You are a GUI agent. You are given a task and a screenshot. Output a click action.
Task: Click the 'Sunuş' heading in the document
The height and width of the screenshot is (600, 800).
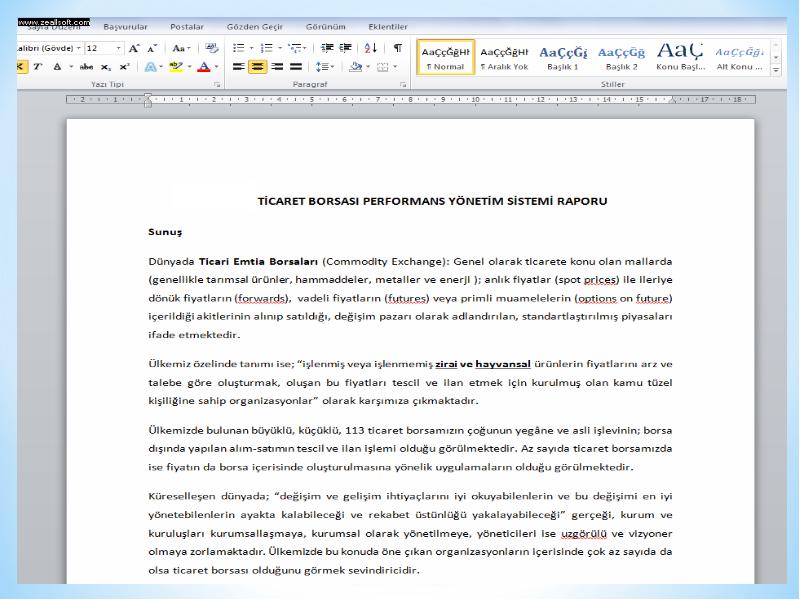165,232
